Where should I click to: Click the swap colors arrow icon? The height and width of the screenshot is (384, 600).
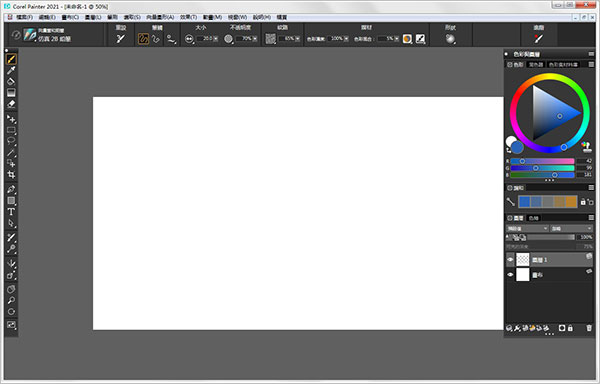[x=509, y=150]
